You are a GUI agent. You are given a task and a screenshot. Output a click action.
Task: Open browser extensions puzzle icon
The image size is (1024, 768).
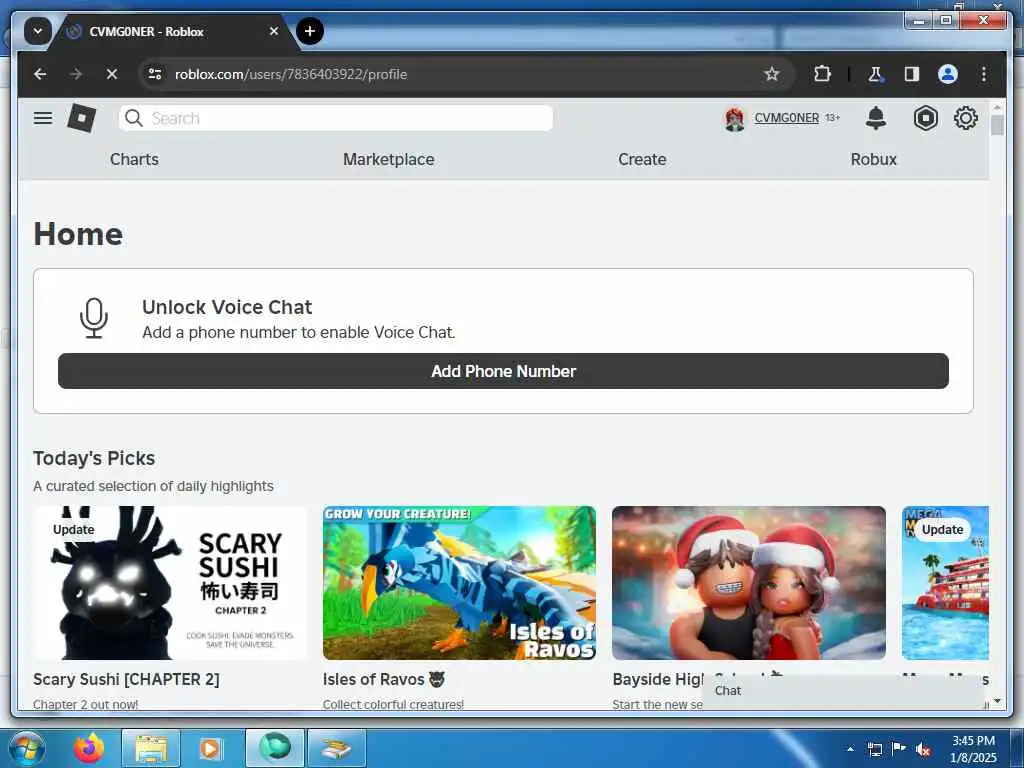click(822, 74)
